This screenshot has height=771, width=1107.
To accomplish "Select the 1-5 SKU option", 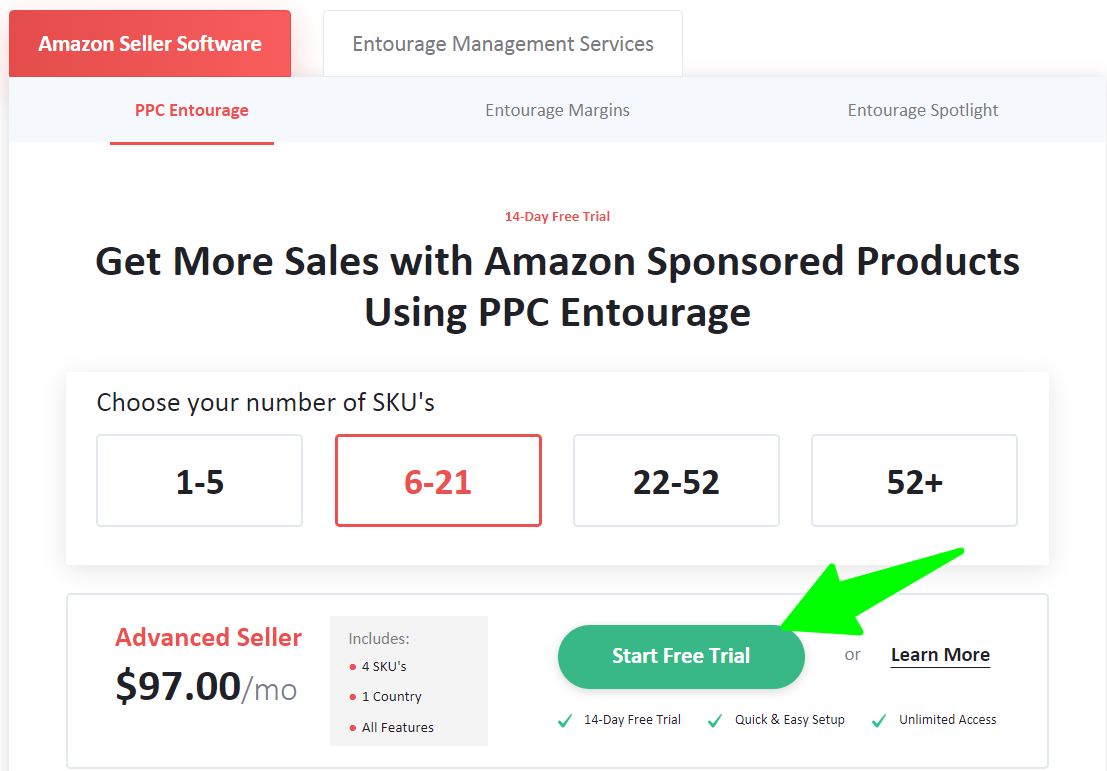I will point(199,481).
